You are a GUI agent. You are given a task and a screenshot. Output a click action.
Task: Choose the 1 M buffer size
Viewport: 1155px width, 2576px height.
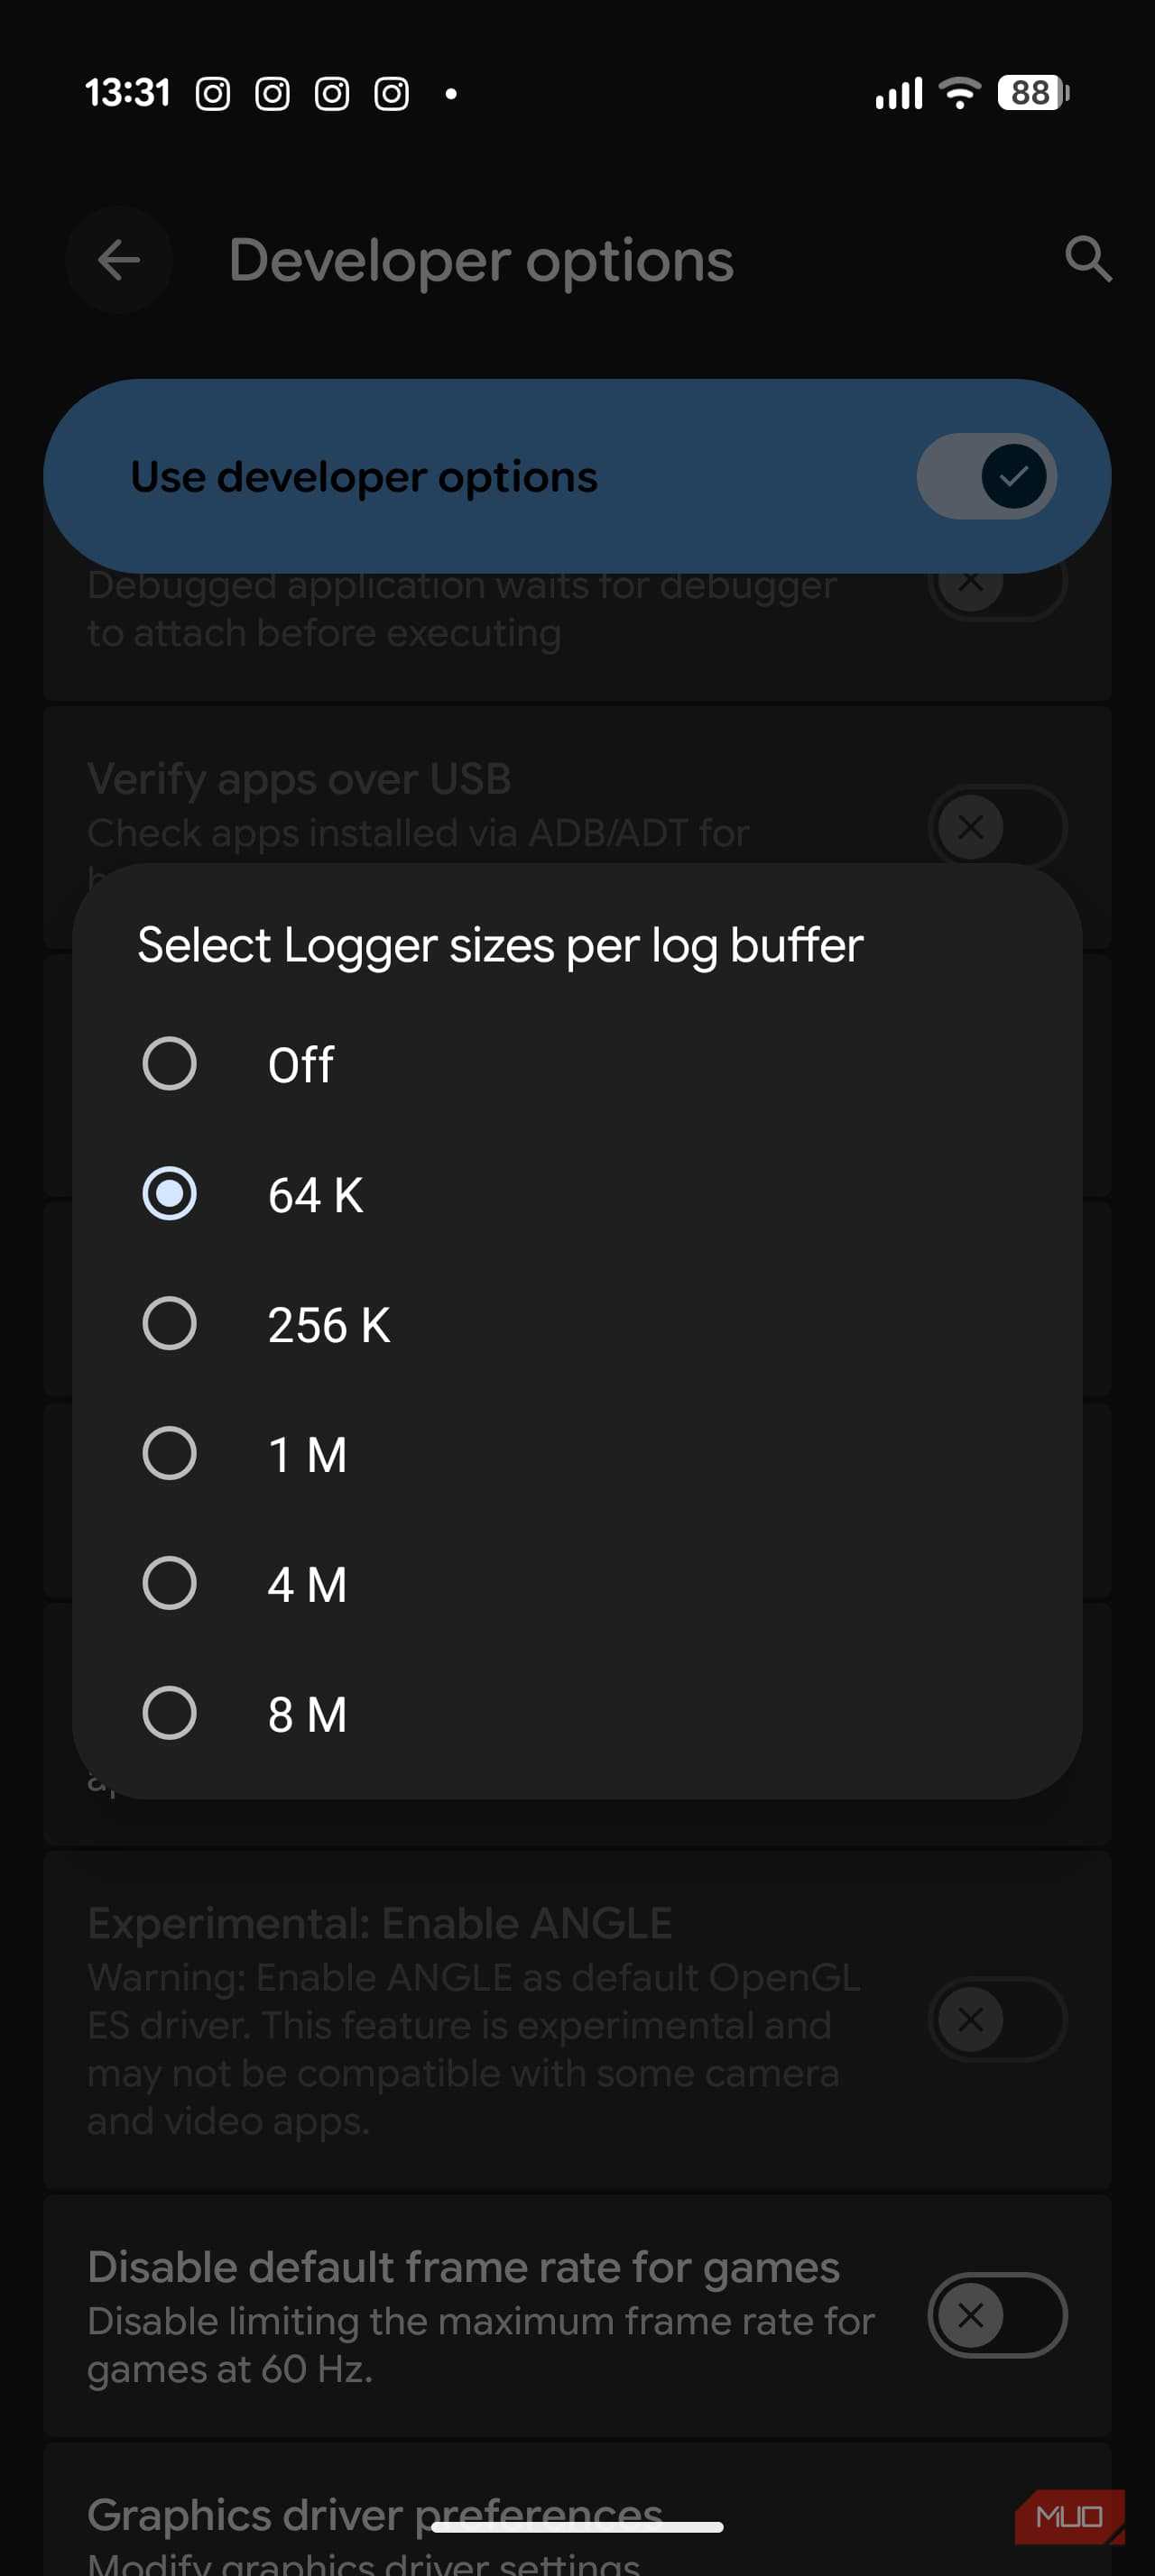pyautogui.click(x=169, y=1454)
